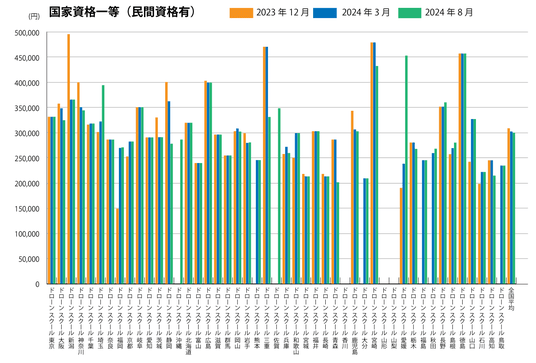Click the blue bar for 宮崎

(375, 163)
